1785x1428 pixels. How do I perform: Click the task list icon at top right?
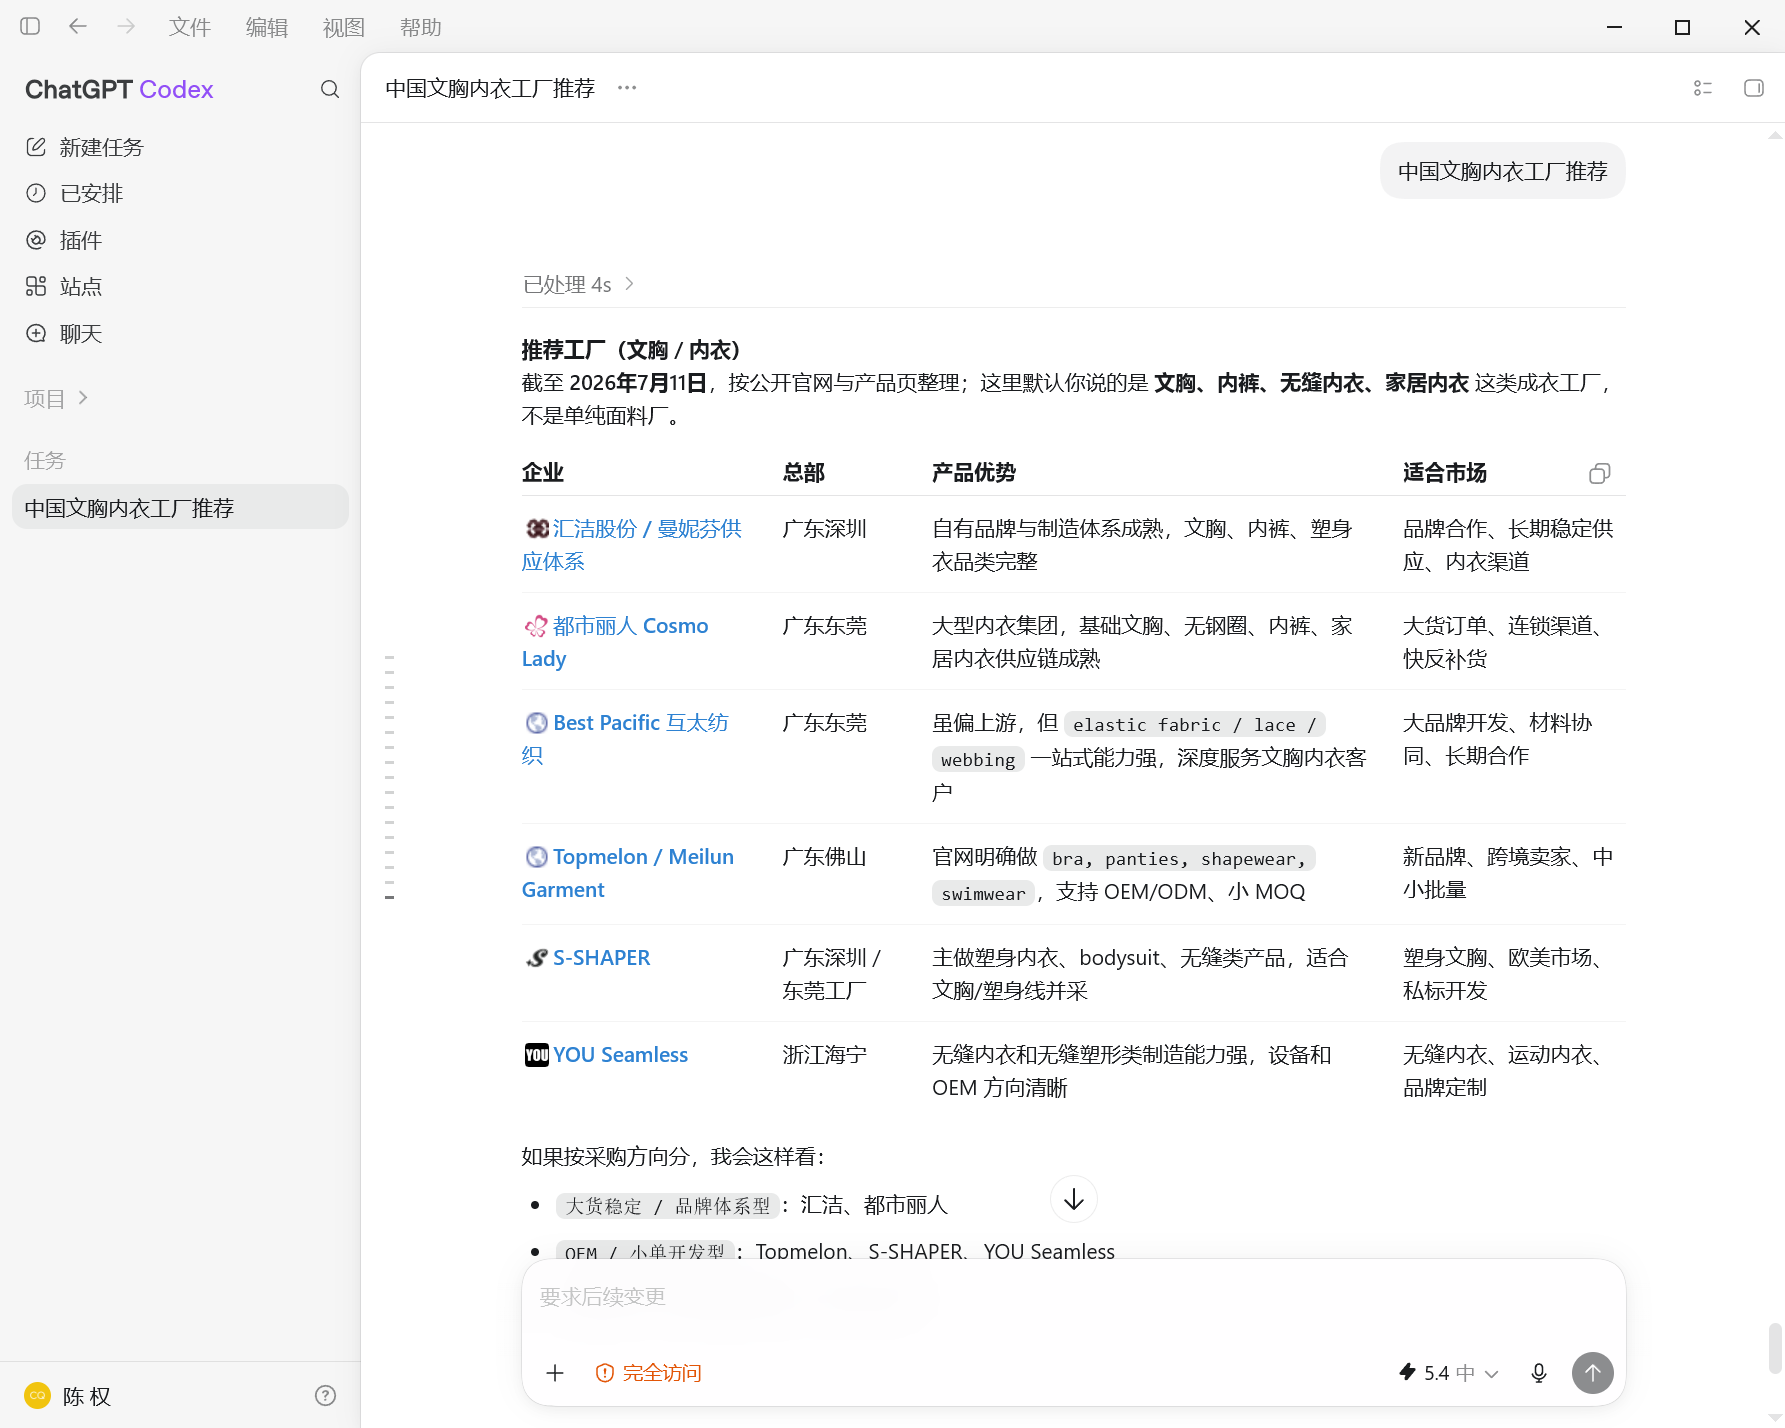click(1703, 88)
